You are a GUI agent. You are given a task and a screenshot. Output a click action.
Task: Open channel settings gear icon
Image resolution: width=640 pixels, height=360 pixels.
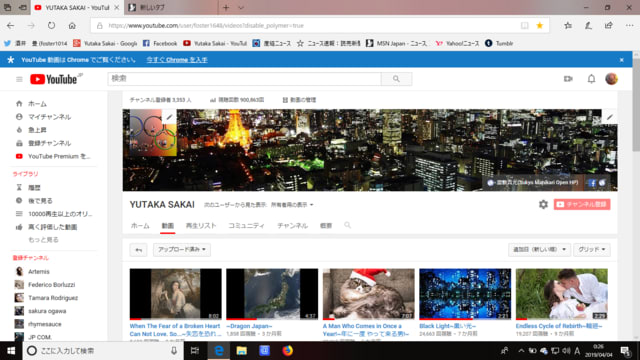(543, 204)
